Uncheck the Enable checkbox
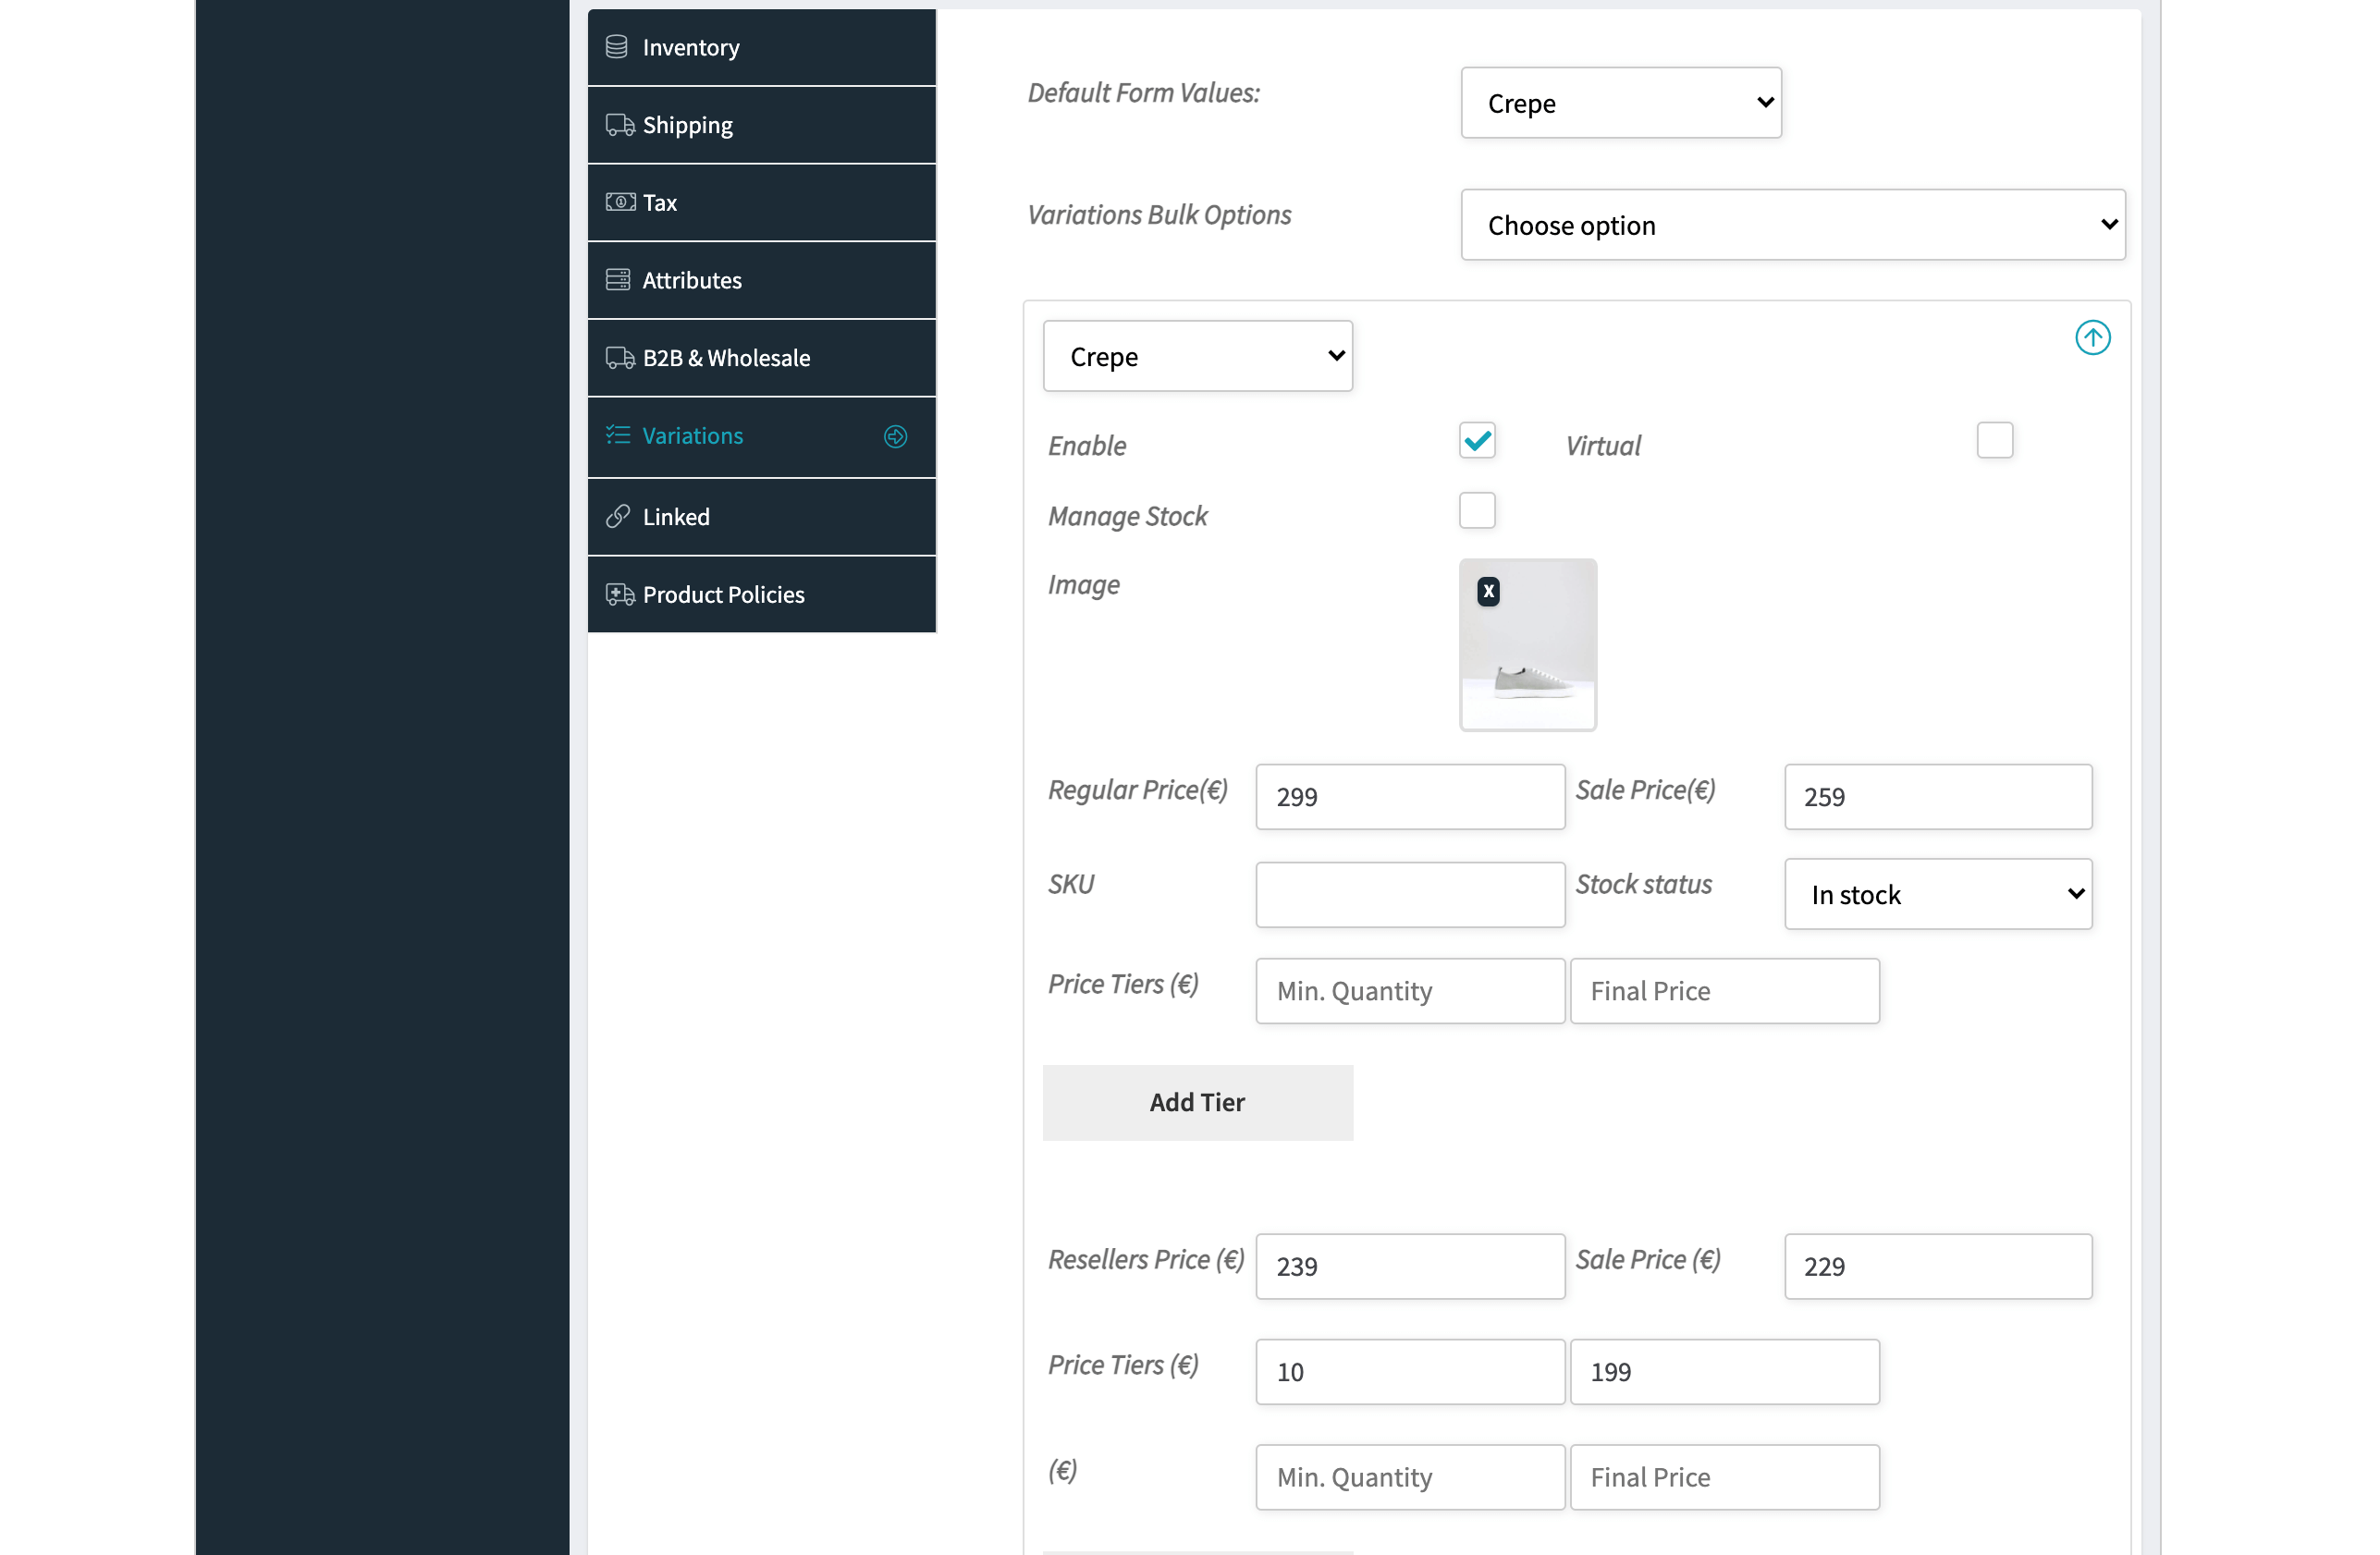The height and width of the screenshot is (1555, 2380). [x=1476, y=440]
